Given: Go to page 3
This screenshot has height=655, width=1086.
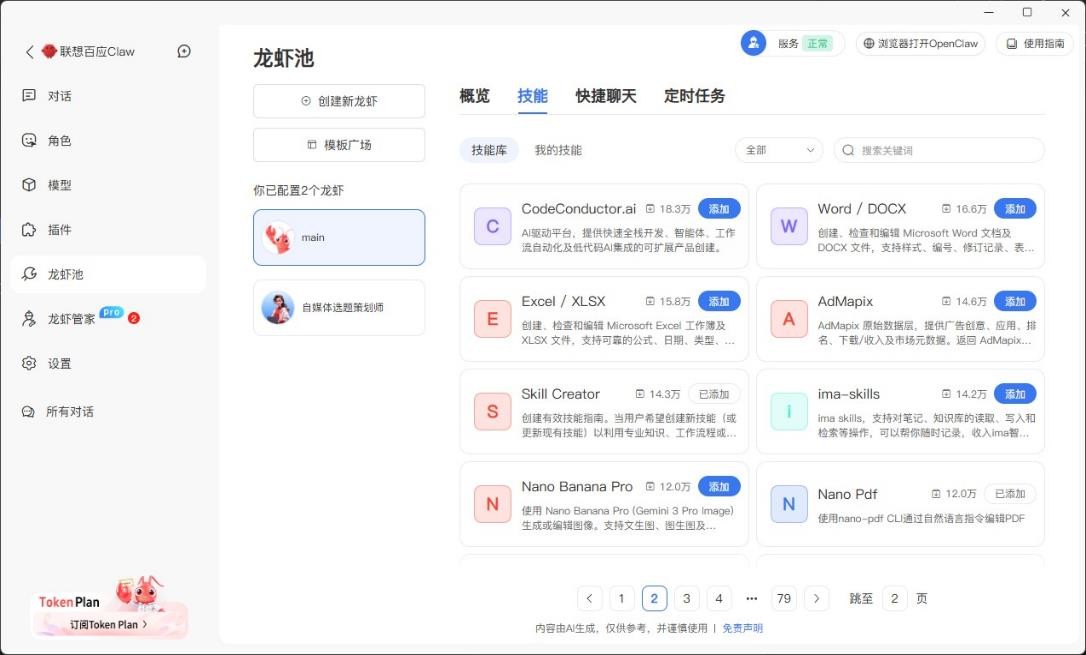Looking at the screenshot, I should [x=686, y=598].
